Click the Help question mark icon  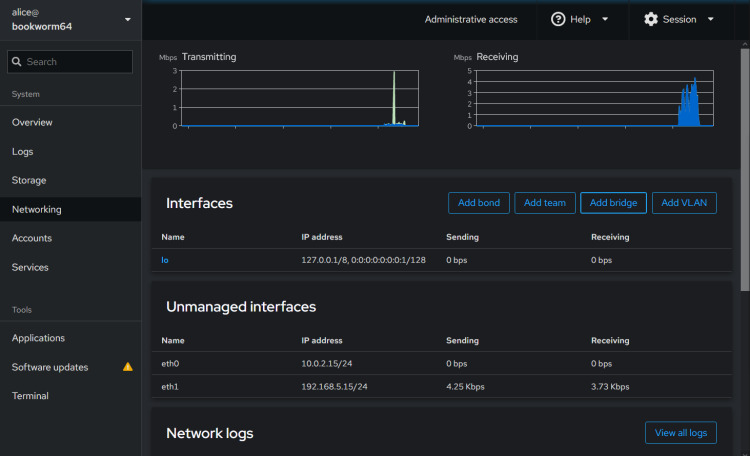pos(558,19)
